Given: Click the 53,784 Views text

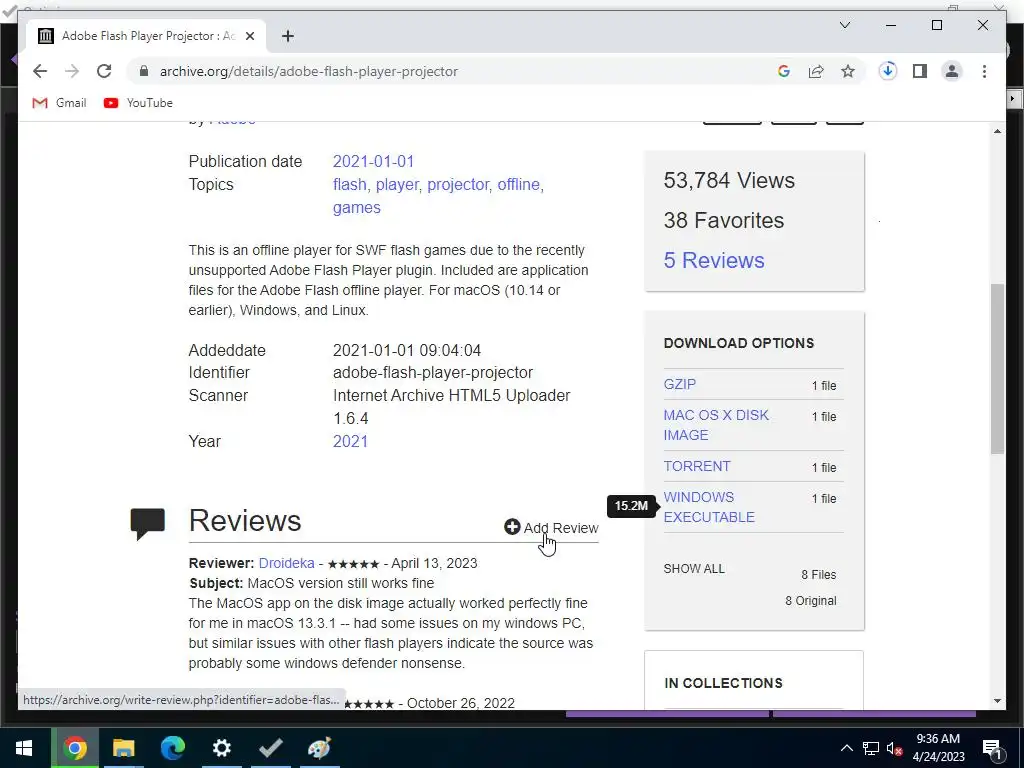Looking at the screenshot, I should click(729, 180).
